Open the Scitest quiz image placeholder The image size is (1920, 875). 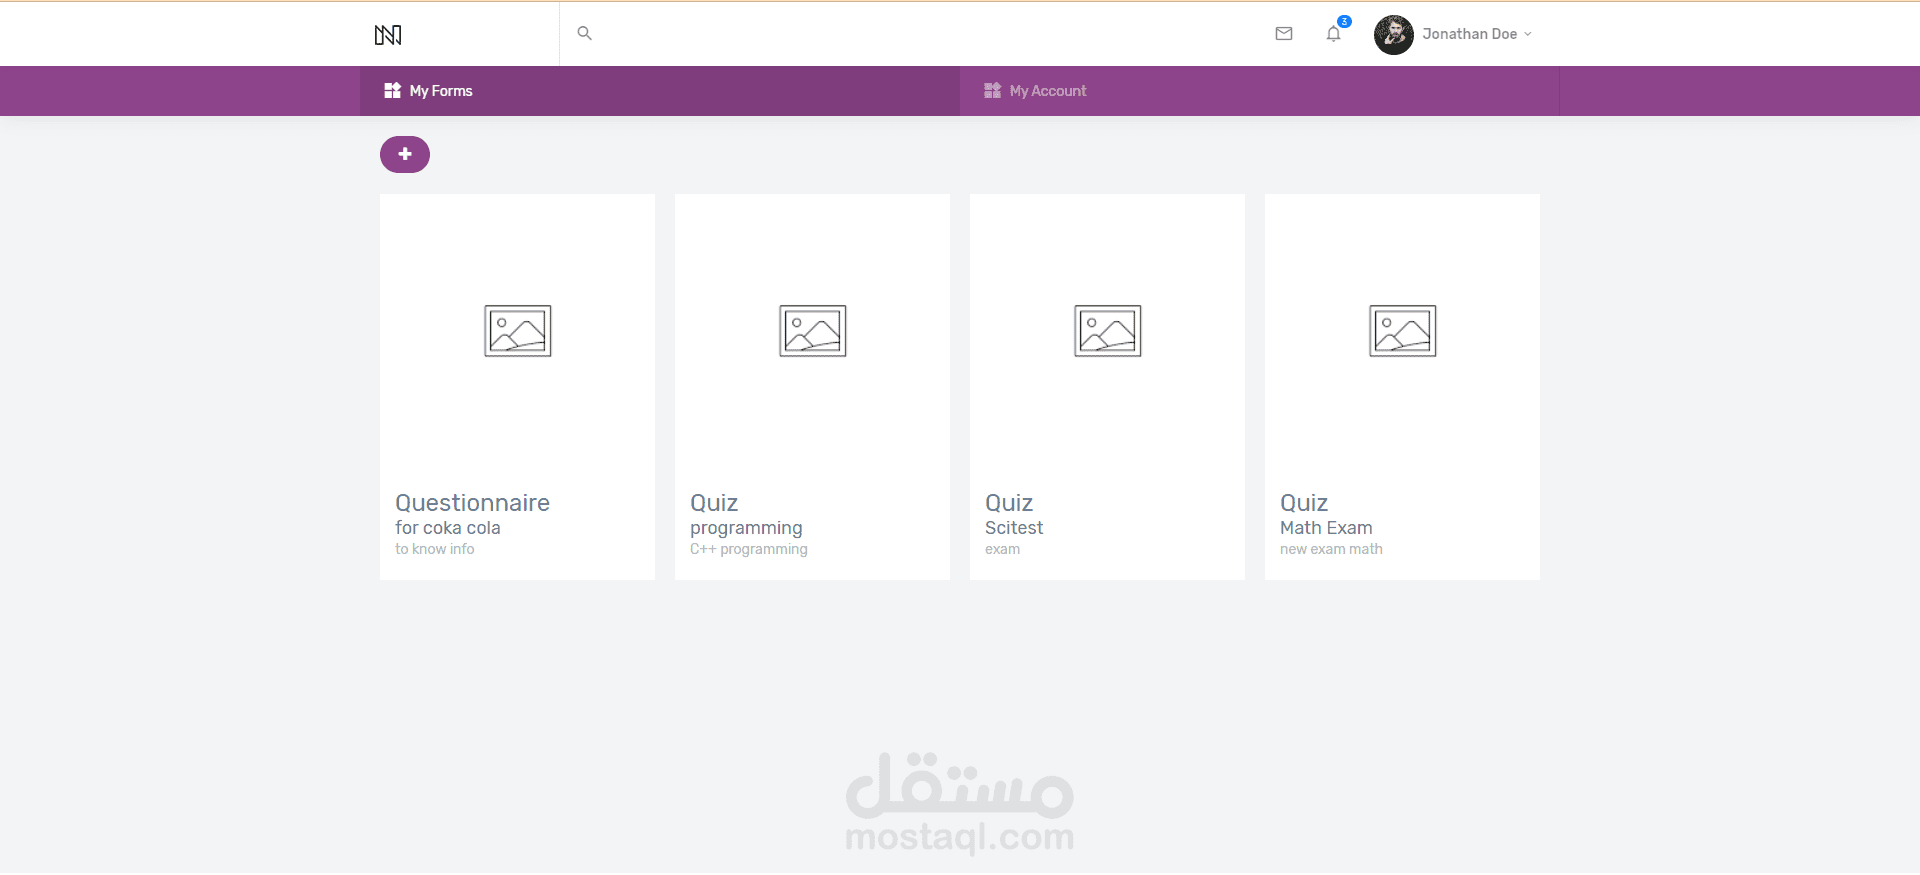1108,331
